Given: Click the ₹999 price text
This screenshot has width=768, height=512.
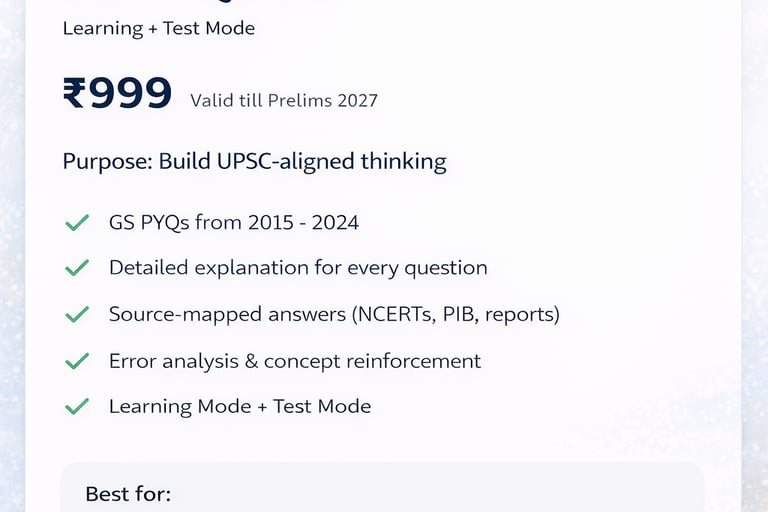Looking at the screenshot, I should pos(117,94).
